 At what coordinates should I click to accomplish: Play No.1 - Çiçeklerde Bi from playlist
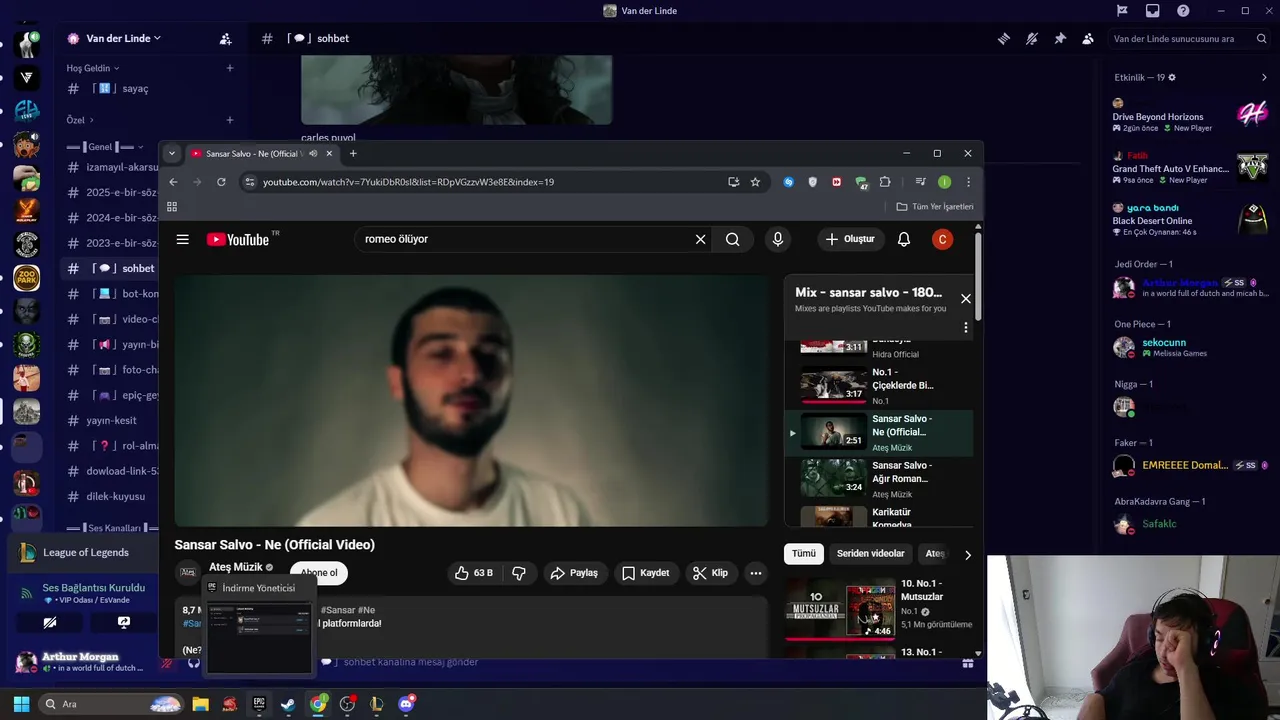879,386
